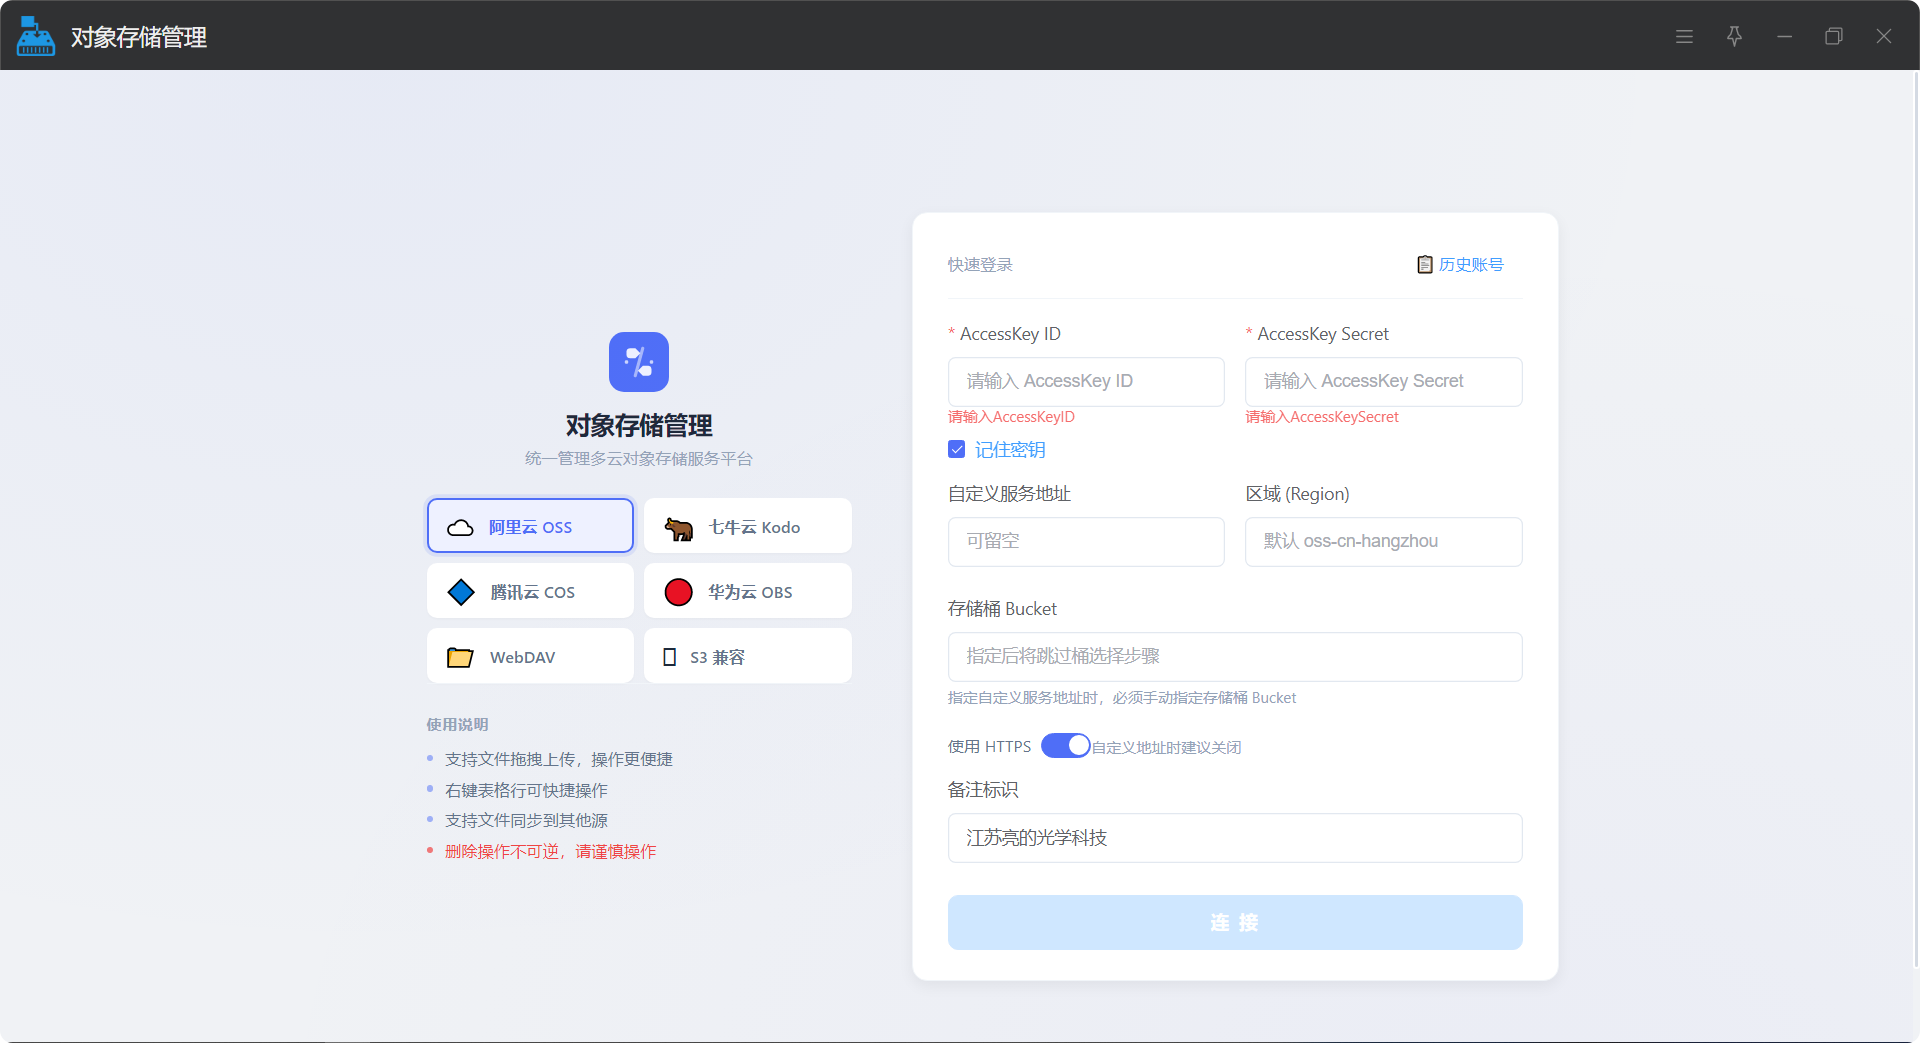Open the 历史账号 list
This screenshot has width=1920, height=1043.
(1461, 265)
